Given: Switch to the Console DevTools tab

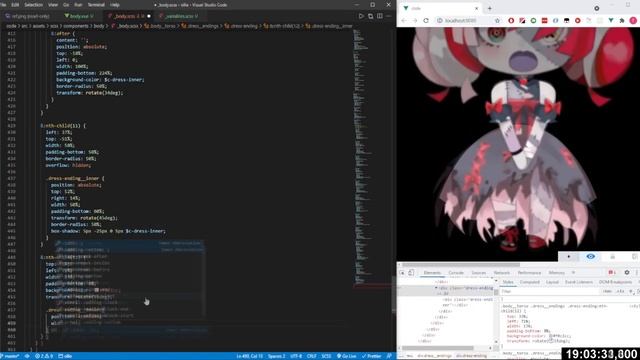Looking at the screenshot, I should 456,273.
